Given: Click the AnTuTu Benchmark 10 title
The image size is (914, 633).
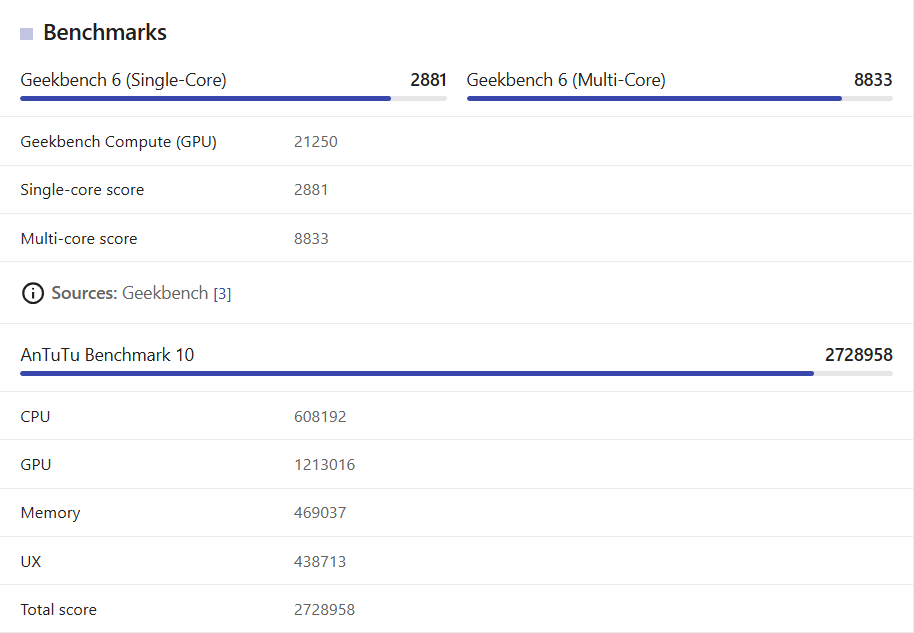Looking at the screenshot, I should pyautogui.click(x=107, y=354).
